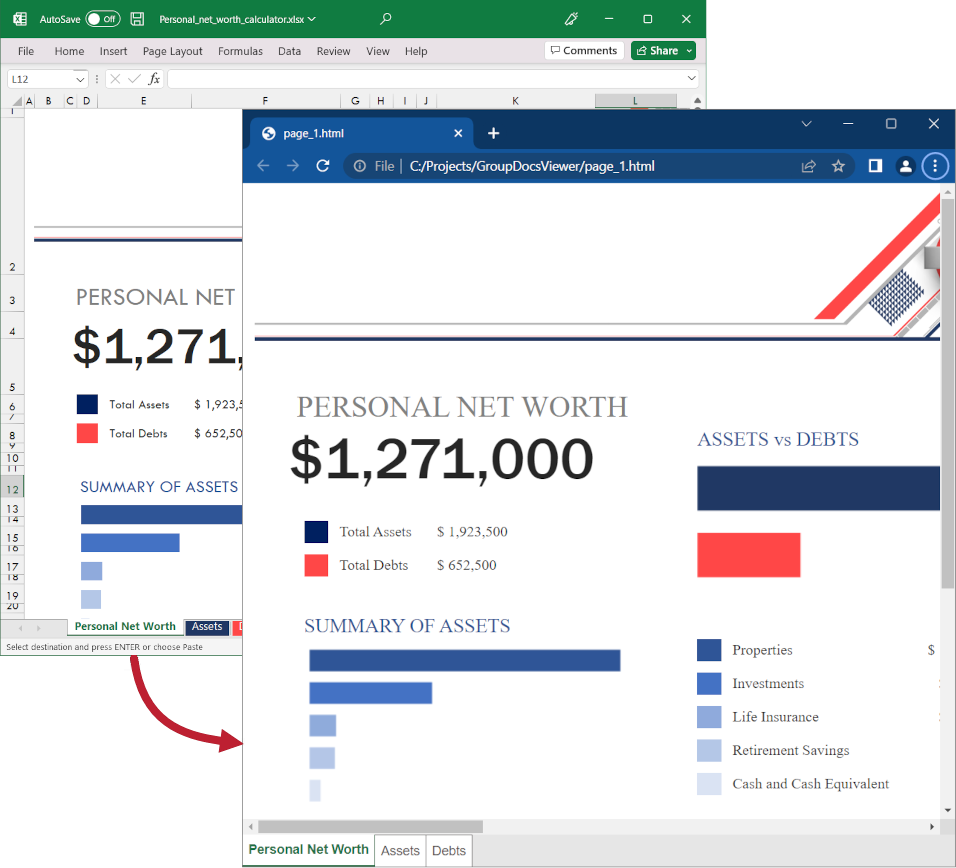Screen dimensions: 956x868
Task: Open the Formulas ribbon tab
Action: [x=240, y=51]
